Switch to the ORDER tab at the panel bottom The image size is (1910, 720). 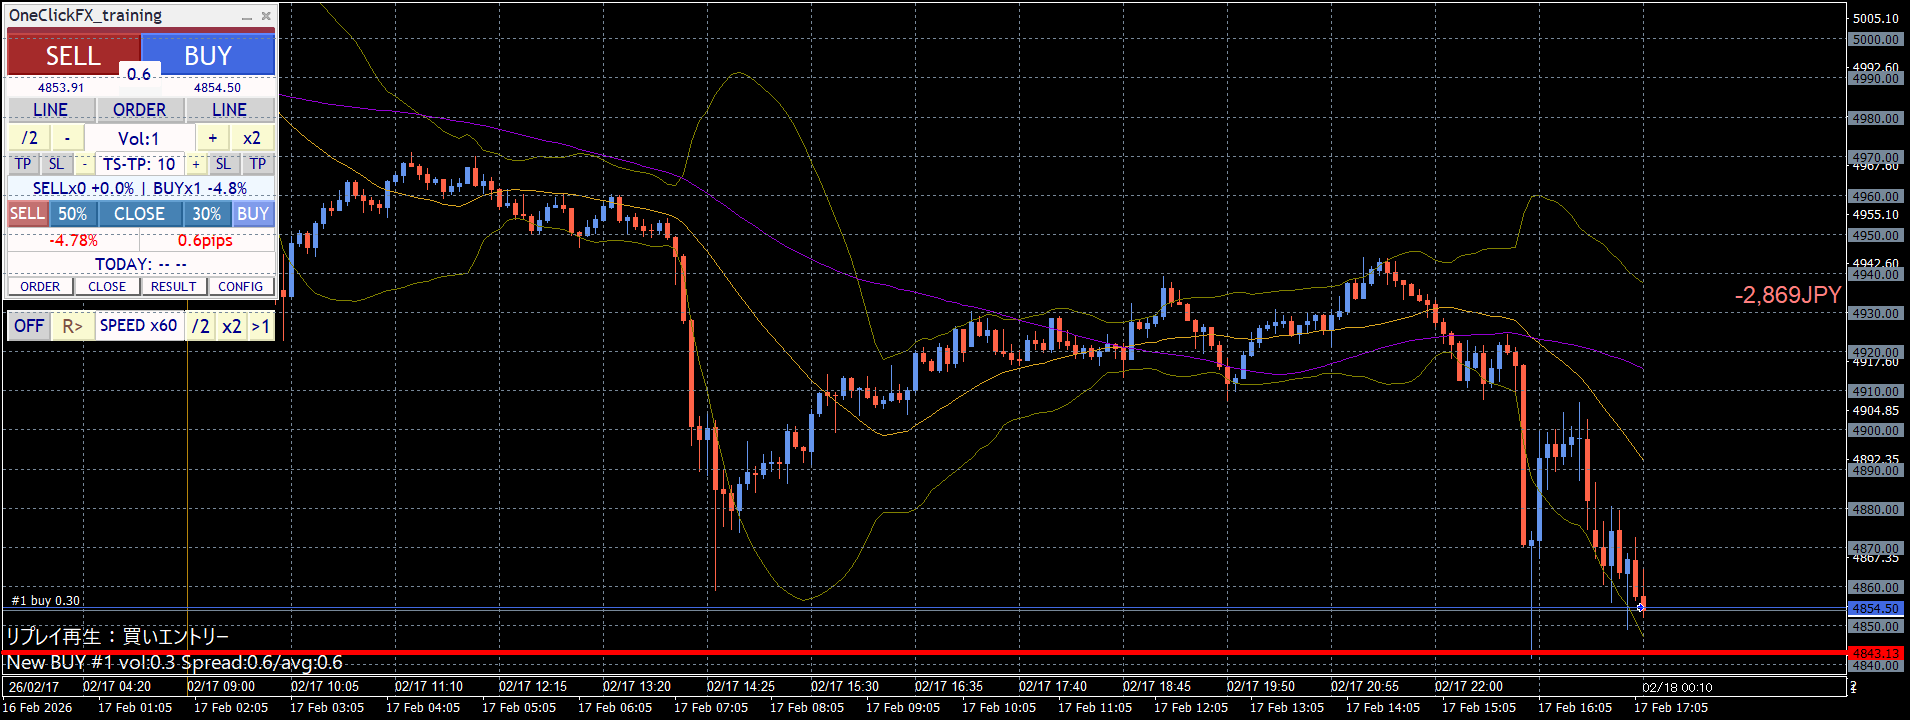point(41,286)
